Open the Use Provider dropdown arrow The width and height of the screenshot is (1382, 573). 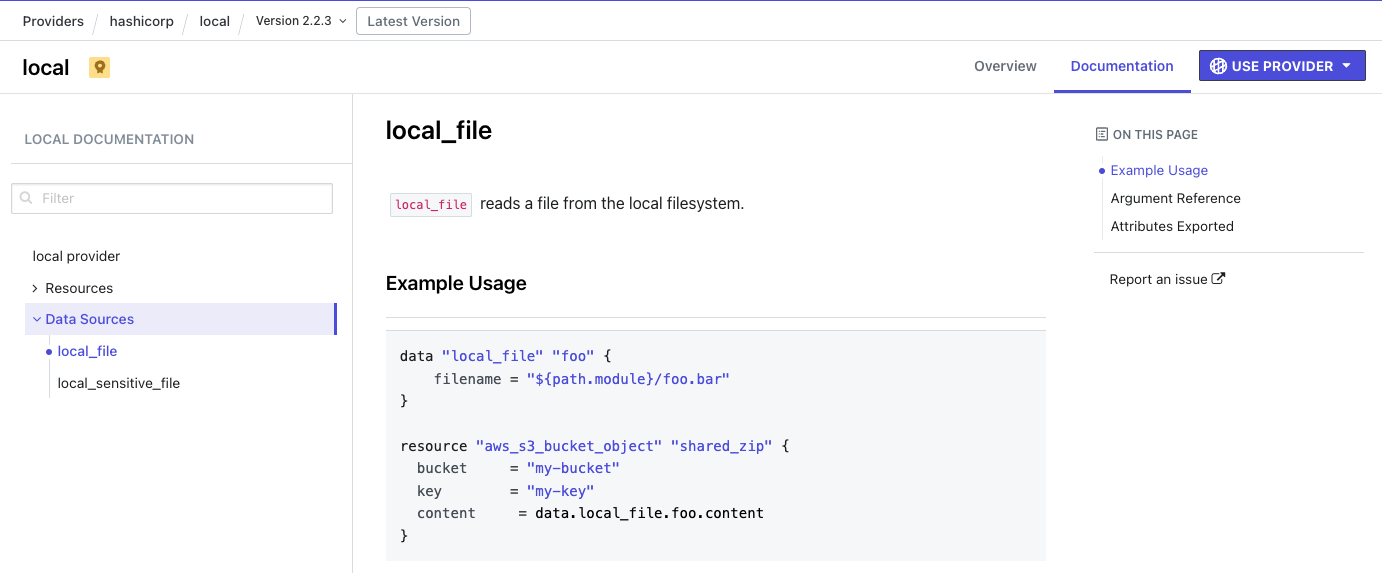pos(1346,66)
